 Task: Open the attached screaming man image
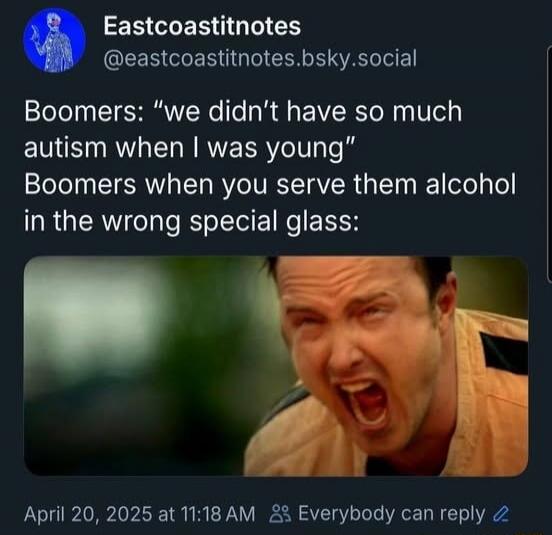pyautogui.click(x=276, y=366)
